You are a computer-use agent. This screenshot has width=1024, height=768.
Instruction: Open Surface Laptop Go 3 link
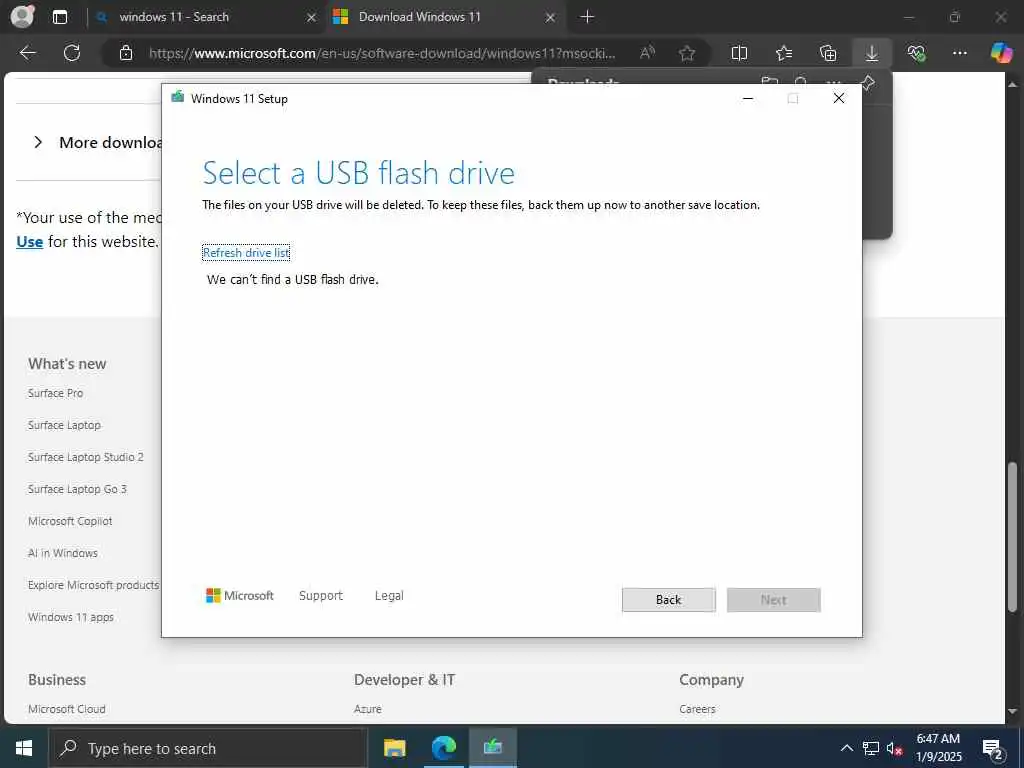click(77, 489)
